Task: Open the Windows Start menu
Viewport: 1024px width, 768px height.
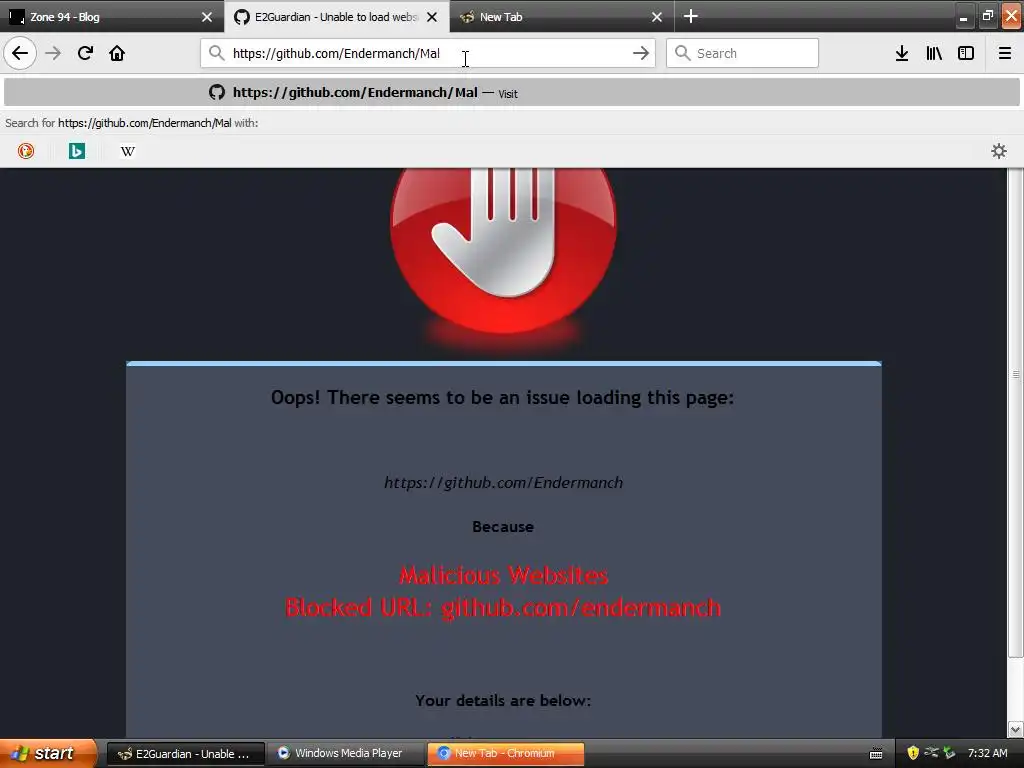Action: 48,754
